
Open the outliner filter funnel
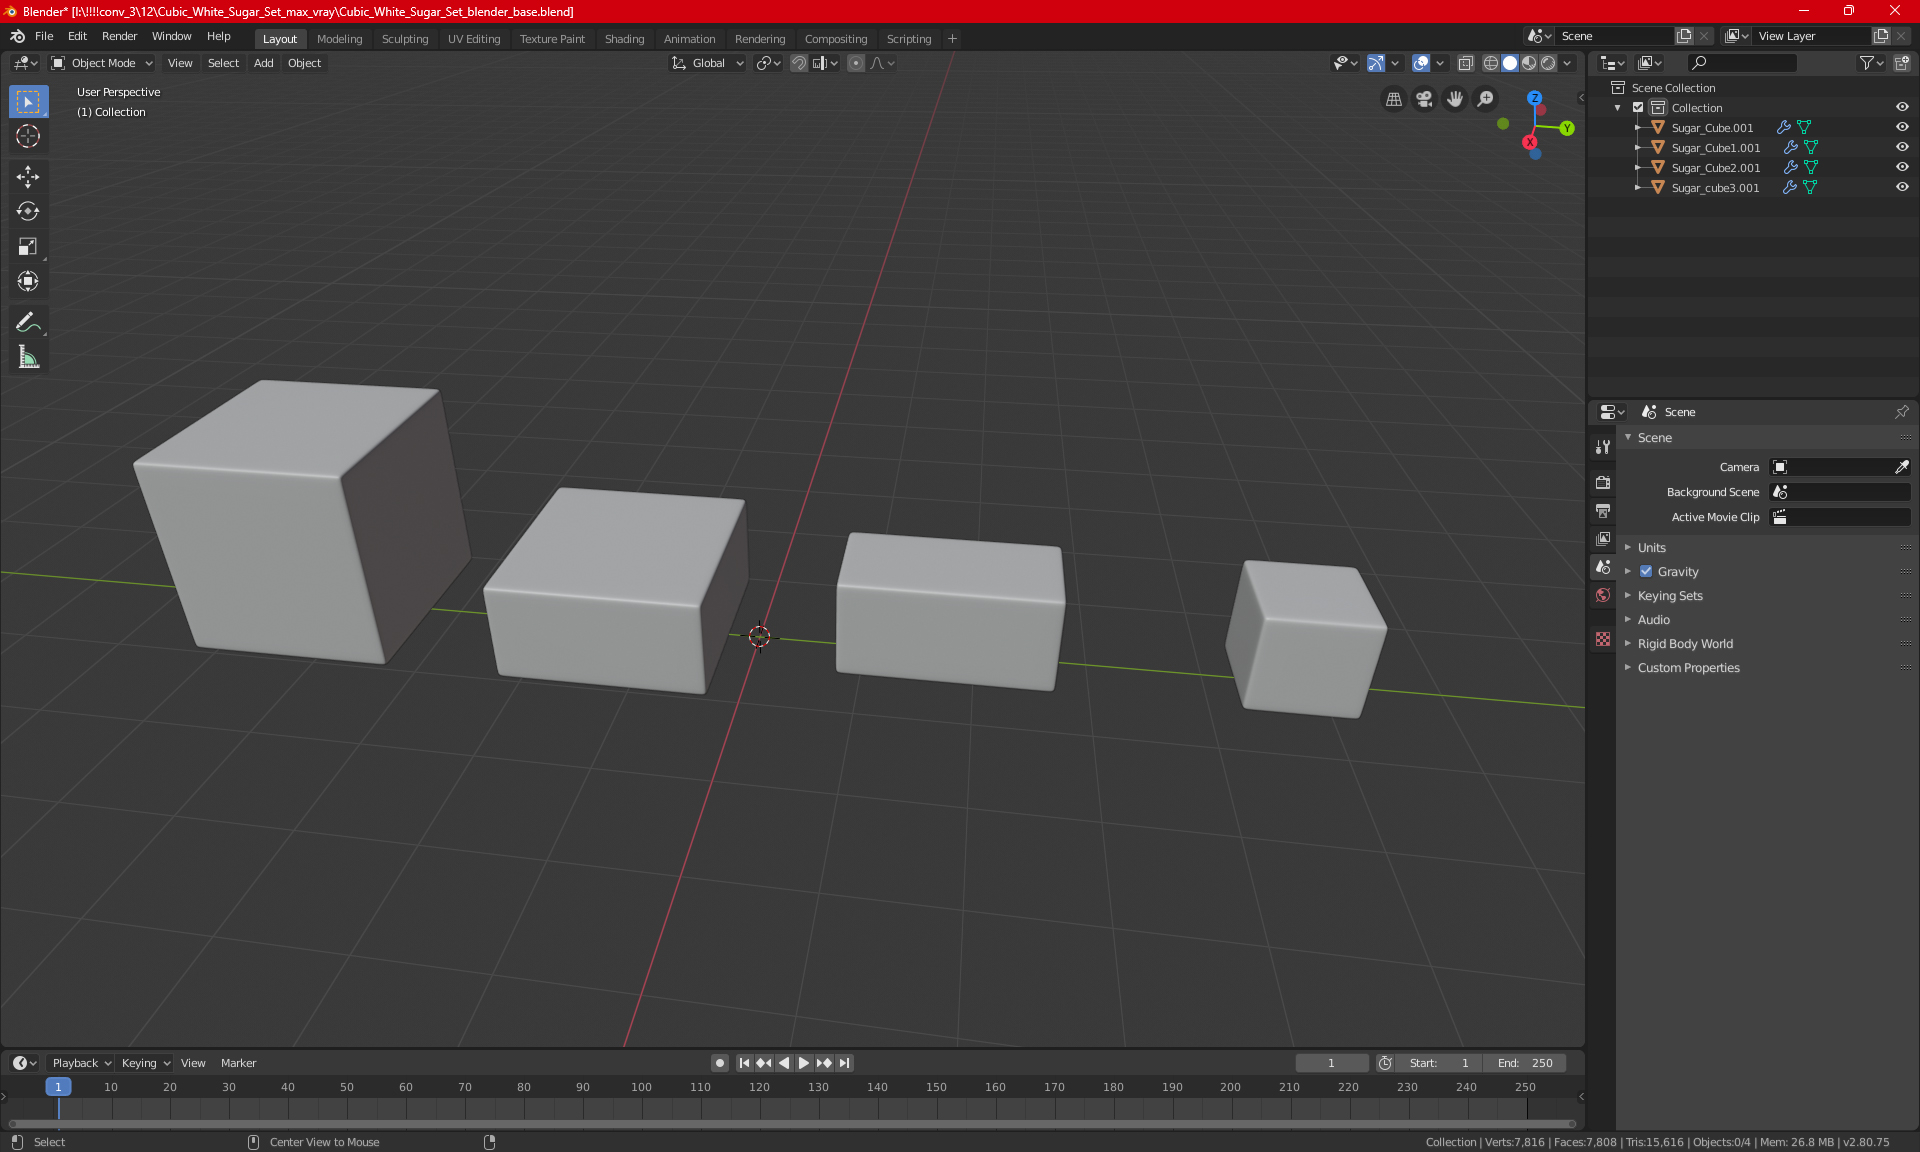(1871, 63)
